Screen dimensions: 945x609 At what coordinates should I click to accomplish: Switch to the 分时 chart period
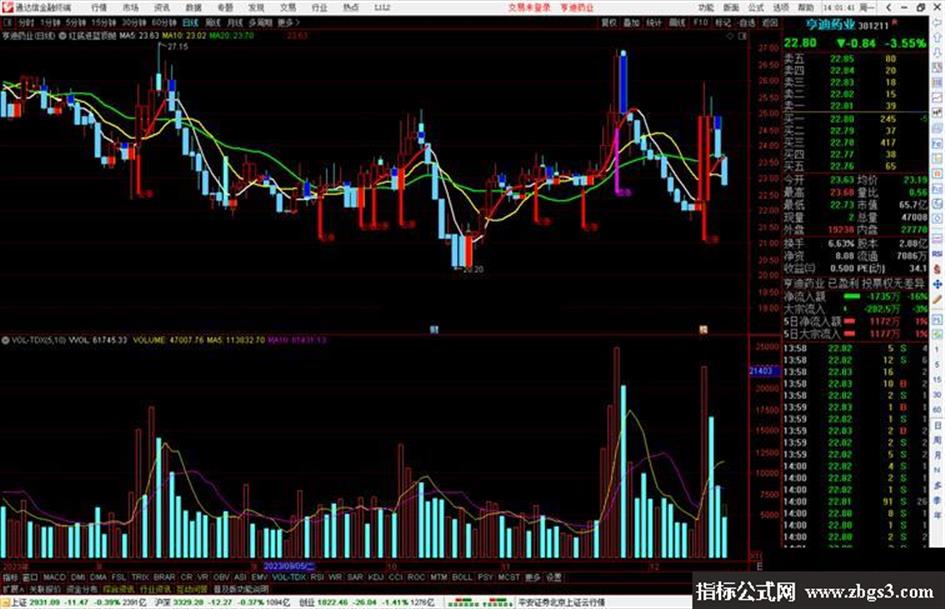(26, 22)
